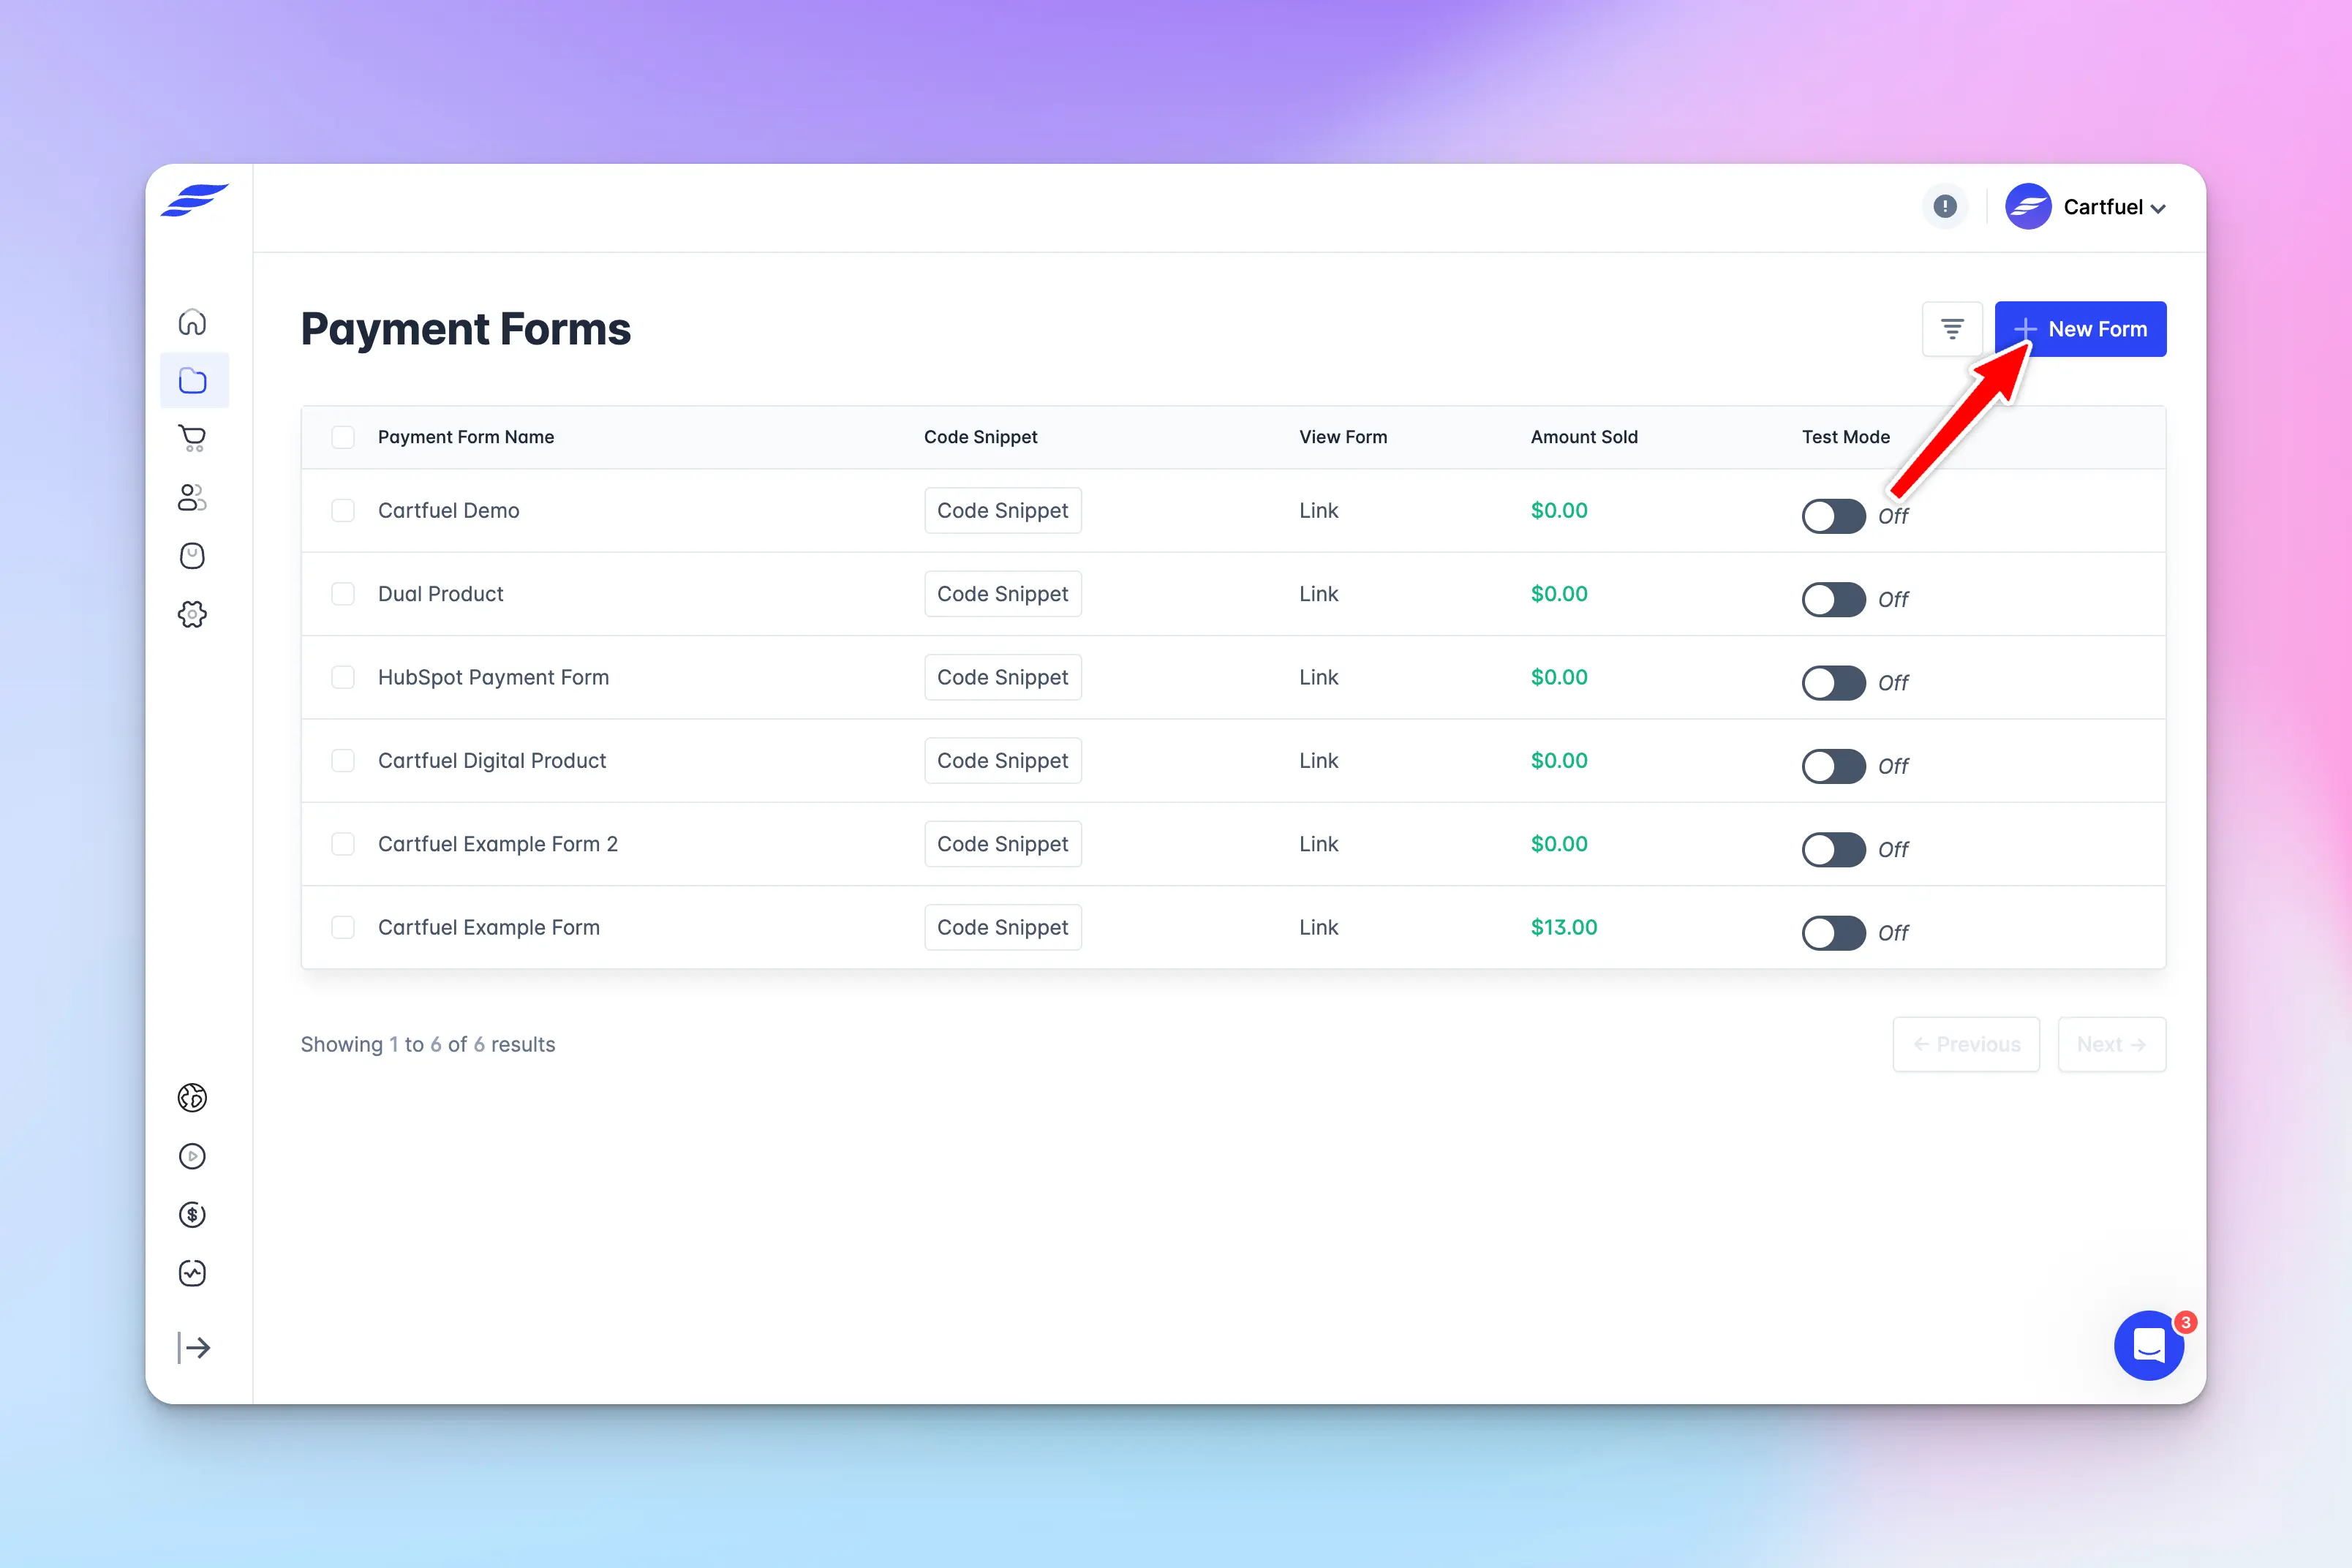Click the Showing 1 to 6 results text
Viewport: 2352px width, 1568px height.
pyautogui.click(x=428, y=1044)
